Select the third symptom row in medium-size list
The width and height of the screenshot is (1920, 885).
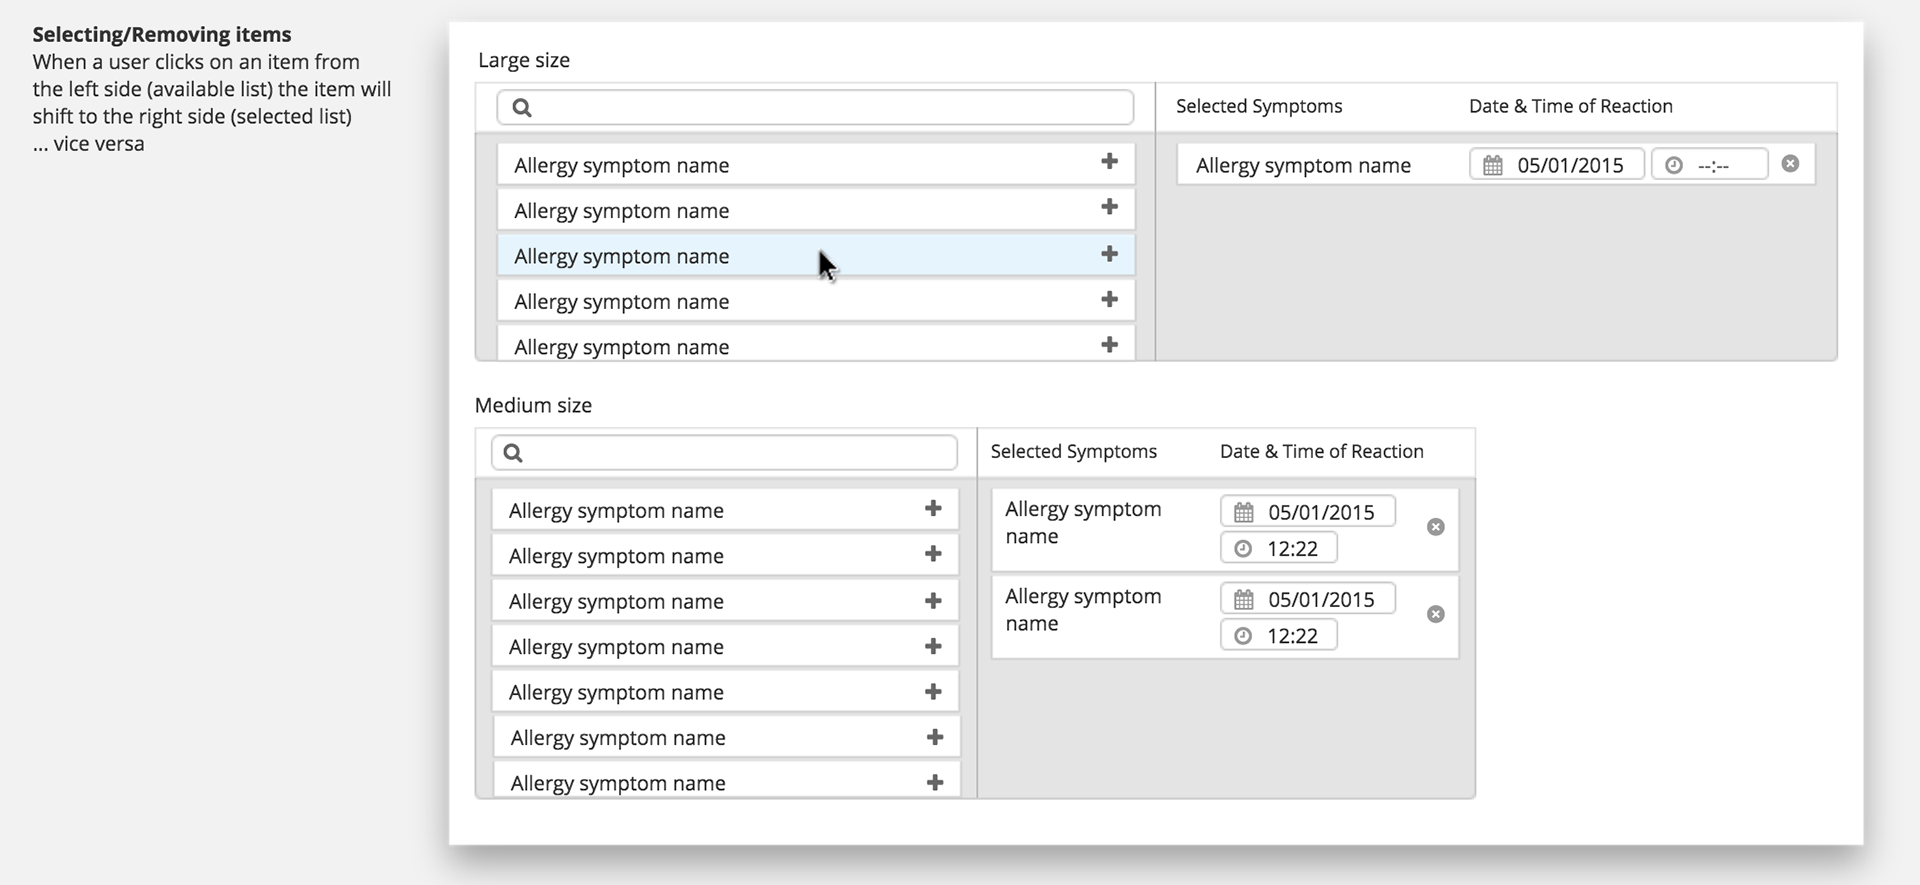pyautogui.click(x=700, y=601)
